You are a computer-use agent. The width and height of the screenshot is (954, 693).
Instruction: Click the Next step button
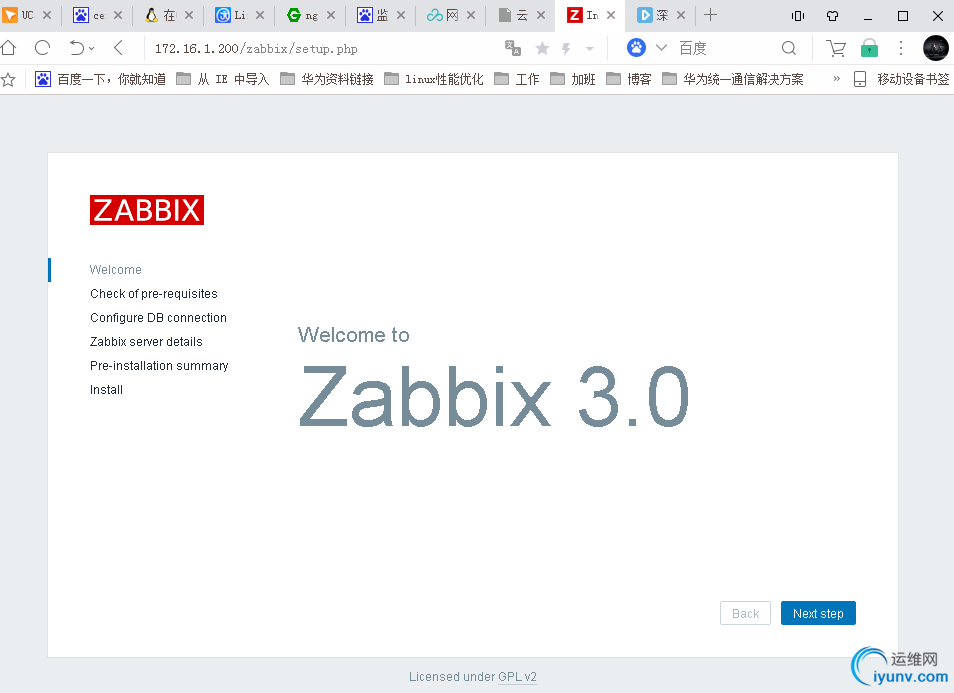coord(818,613)
